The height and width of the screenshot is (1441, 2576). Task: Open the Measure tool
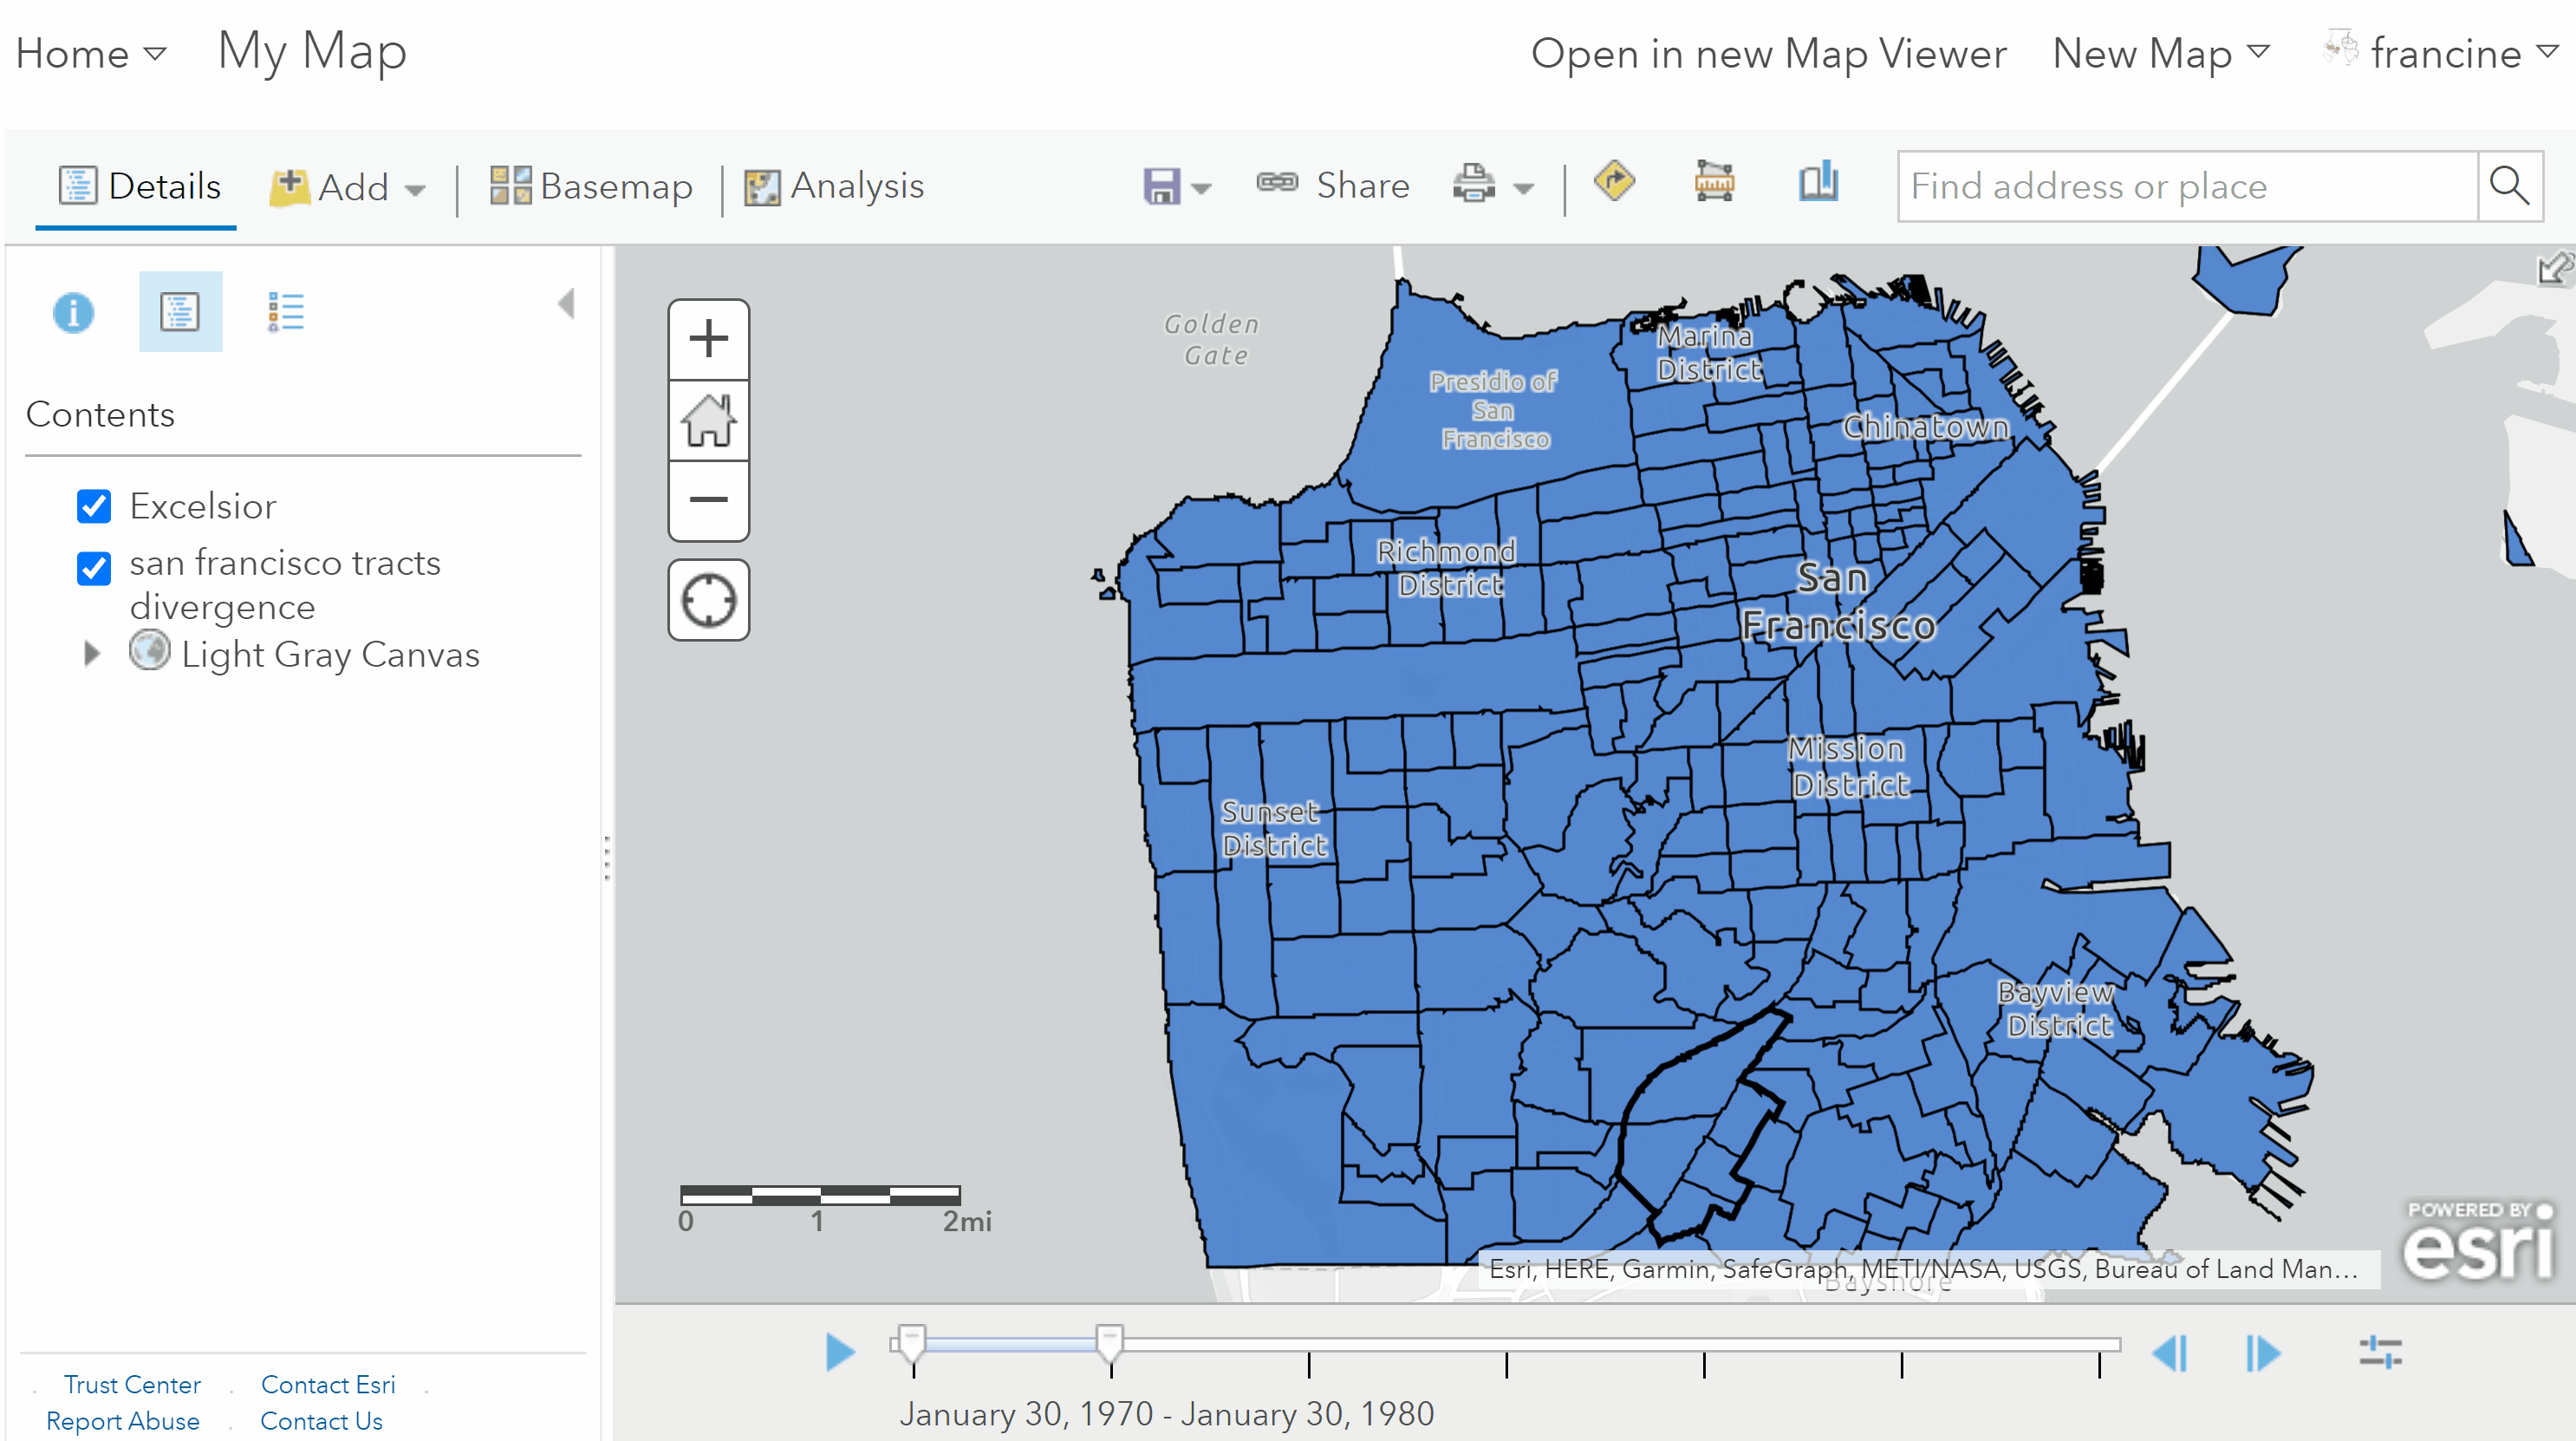click(1714, 183)
